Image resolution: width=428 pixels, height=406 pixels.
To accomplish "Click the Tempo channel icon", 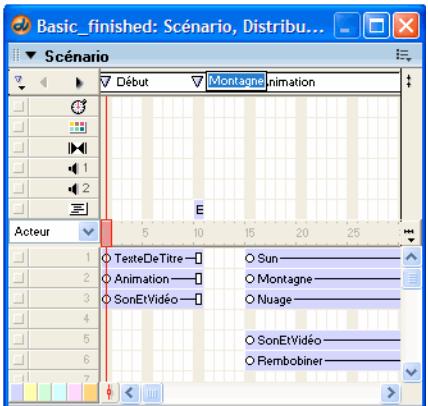I will click(x=79, y=107).
